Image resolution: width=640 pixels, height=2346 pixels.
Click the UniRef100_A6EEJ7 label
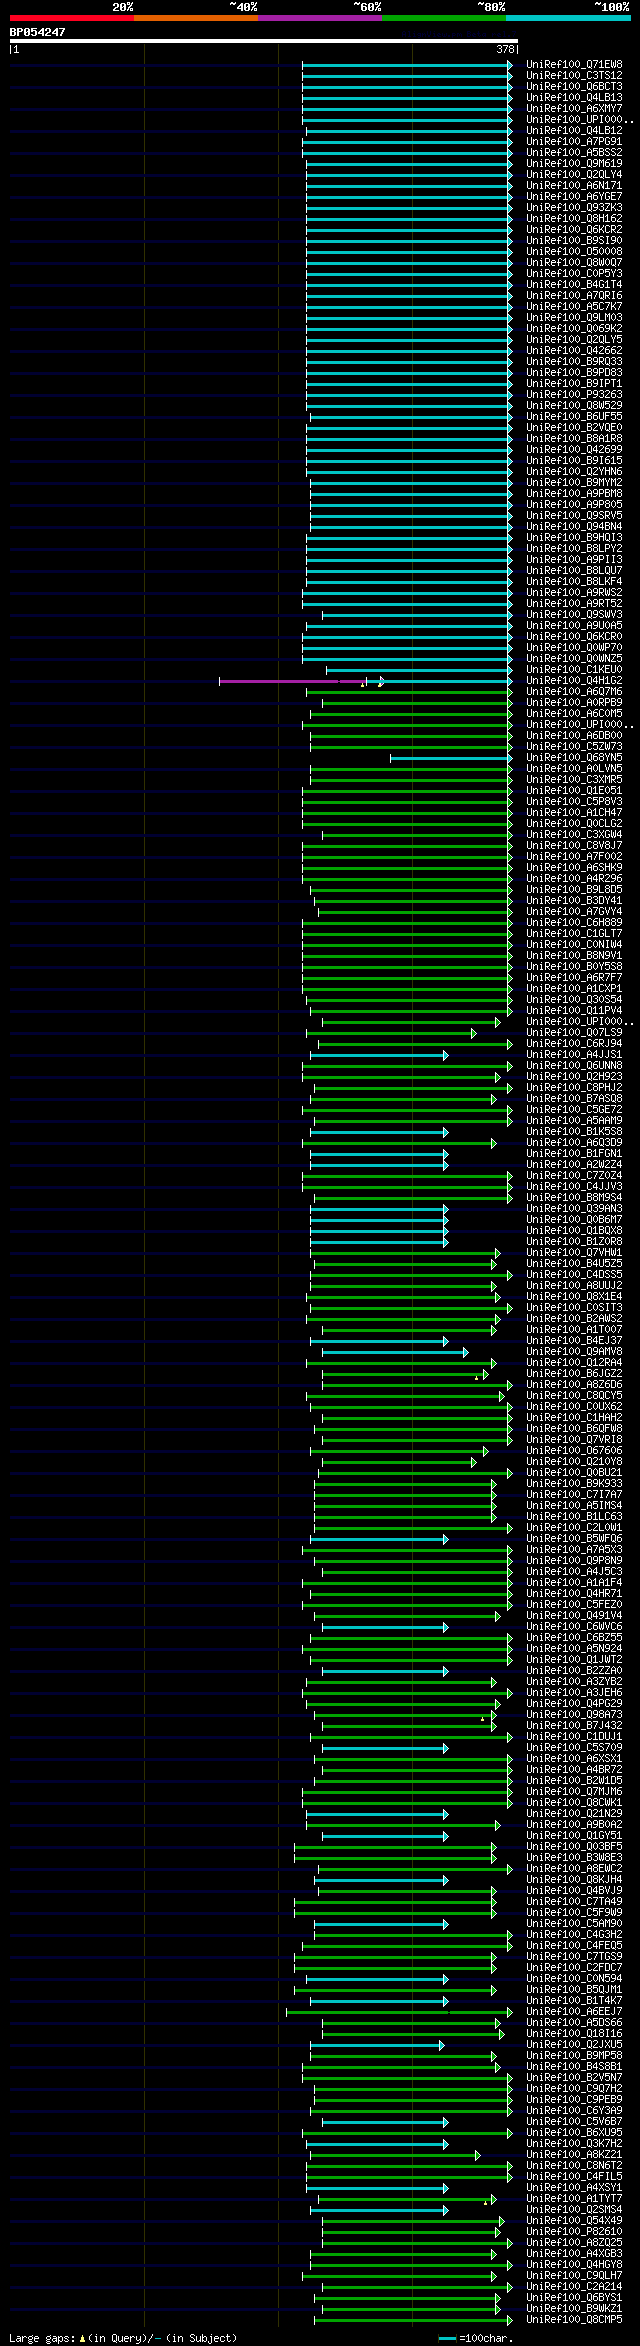tap(574, 2011)
